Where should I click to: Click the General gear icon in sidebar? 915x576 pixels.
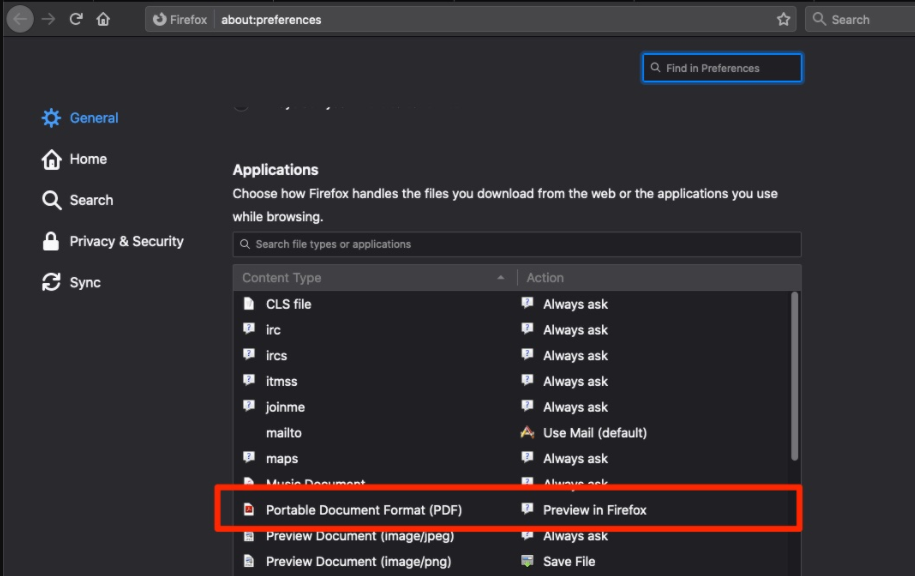pos(51,118)
